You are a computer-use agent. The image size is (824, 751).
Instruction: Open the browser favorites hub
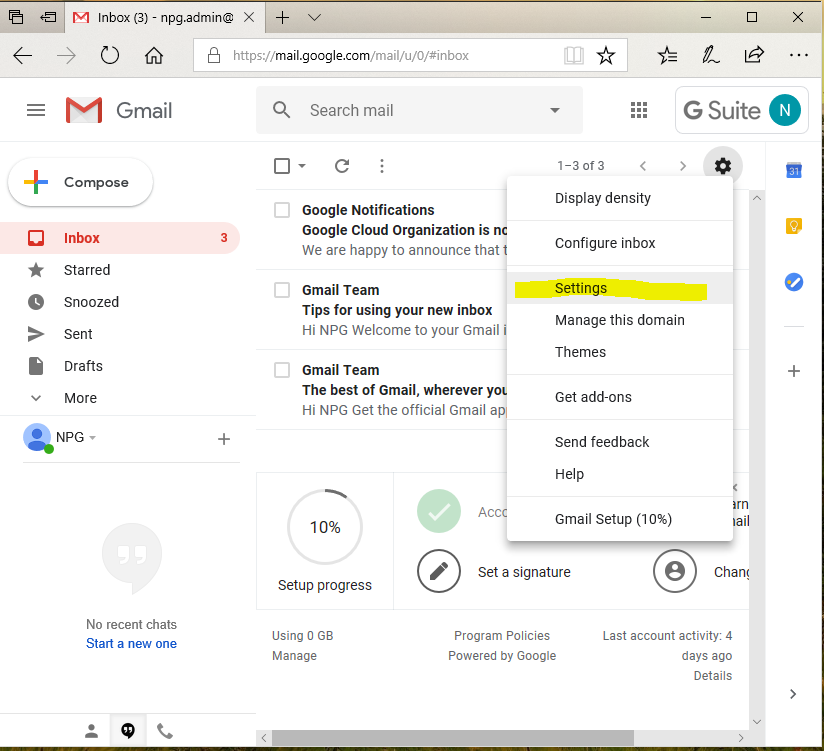click(x=667, y=55)
